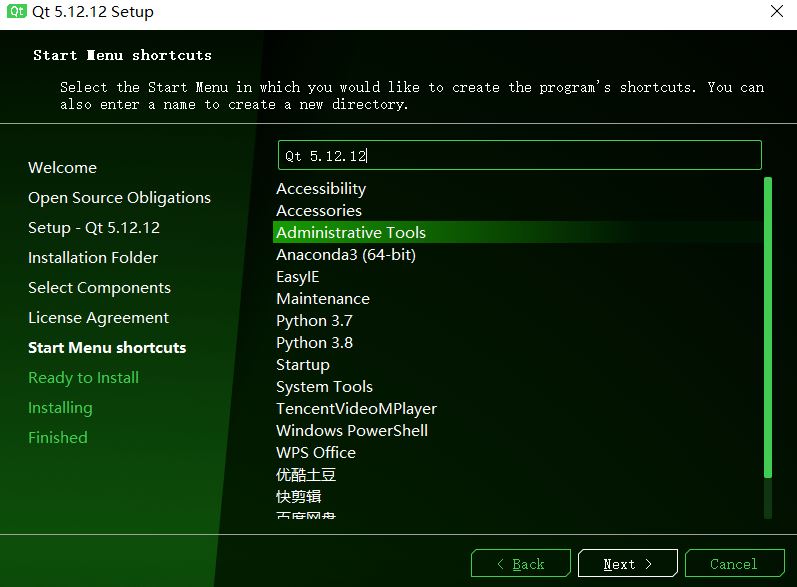Click the green list scrollbar thumb
Viewport: 797px width, 587px height.
[x=768, y=327]
